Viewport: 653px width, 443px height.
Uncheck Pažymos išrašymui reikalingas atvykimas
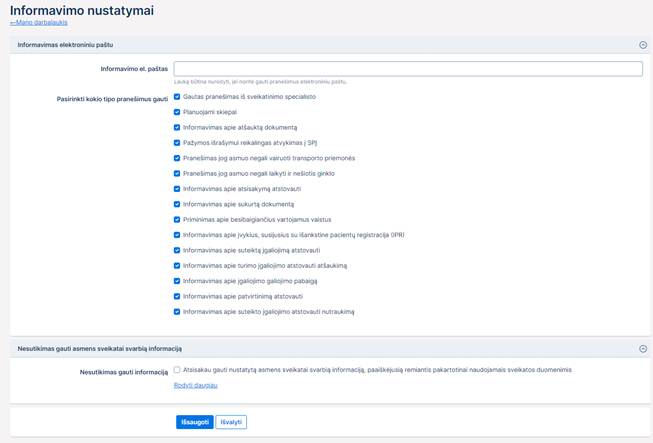[x=177, y=143]
